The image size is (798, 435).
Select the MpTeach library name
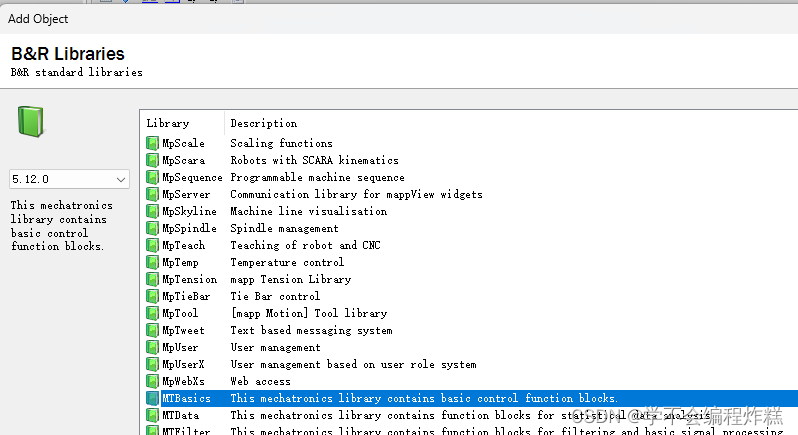(183, 245)
